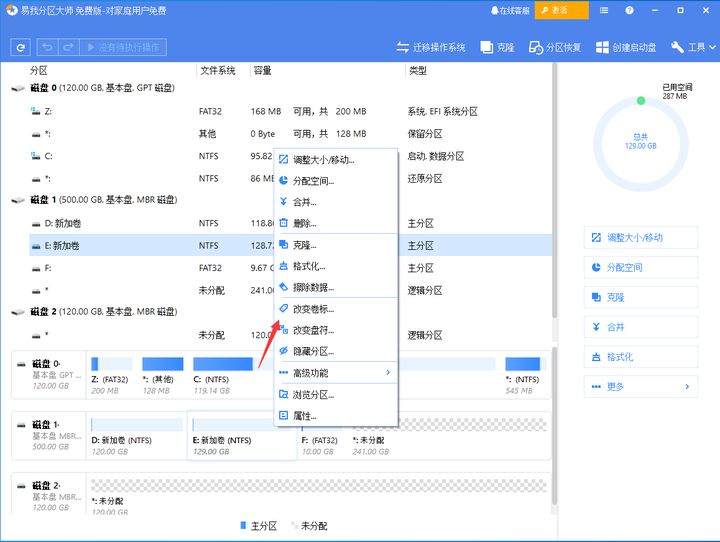
Task: Click the orange 激活 button
Action: click(x=562, y=10)
